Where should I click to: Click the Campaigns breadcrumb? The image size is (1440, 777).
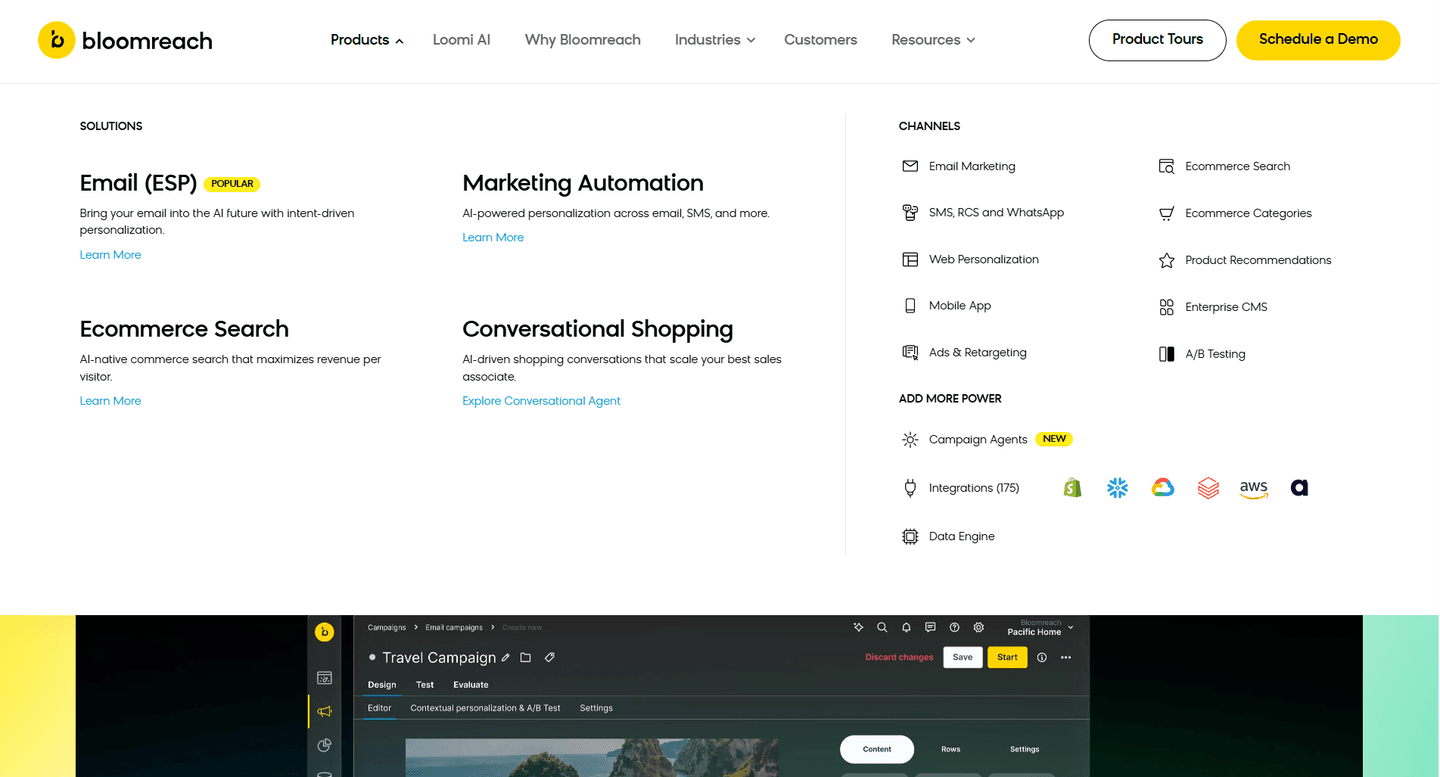[387, 628]
